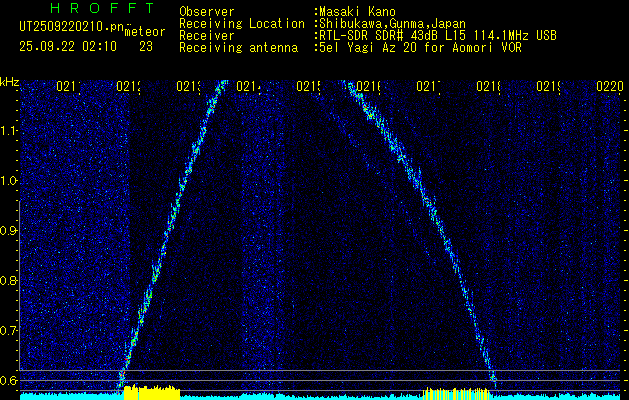Click the kHz axis unit label
Image resolution: width=629 pixels, height=400 pixels.
tap(9, 83)
